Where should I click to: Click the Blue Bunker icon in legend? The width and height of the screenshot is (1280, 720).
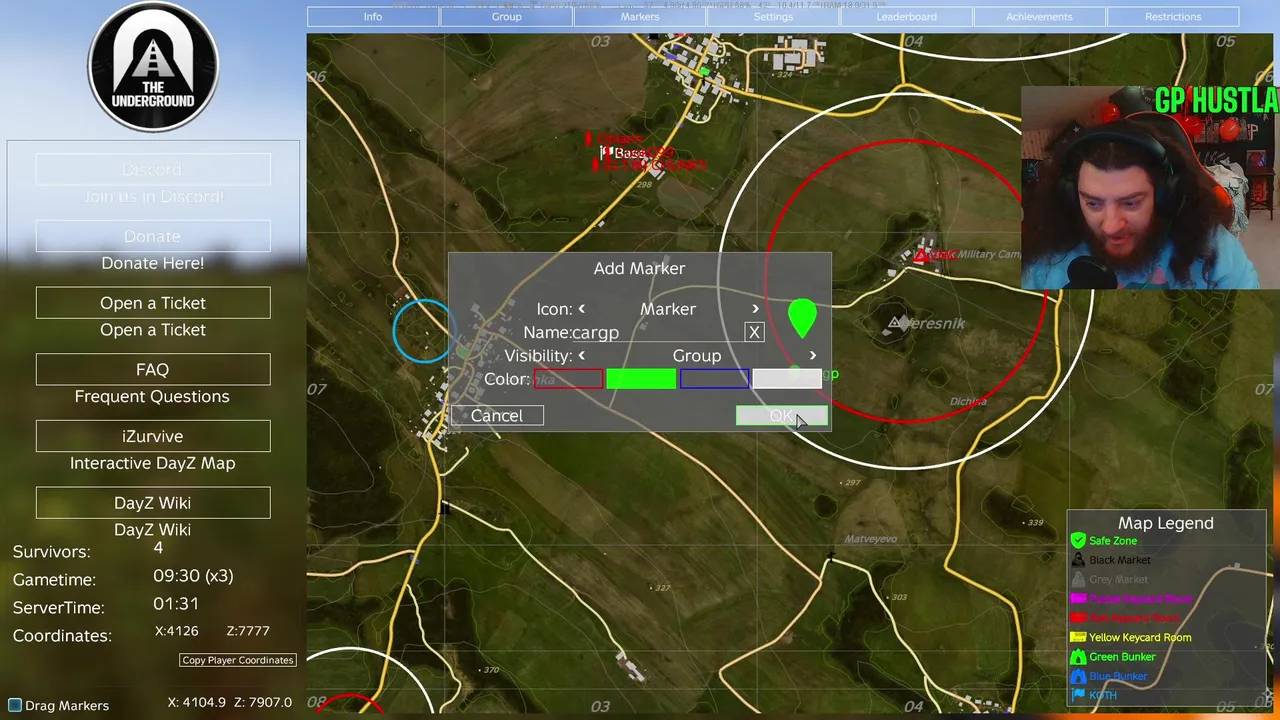tap(1078, 676)
